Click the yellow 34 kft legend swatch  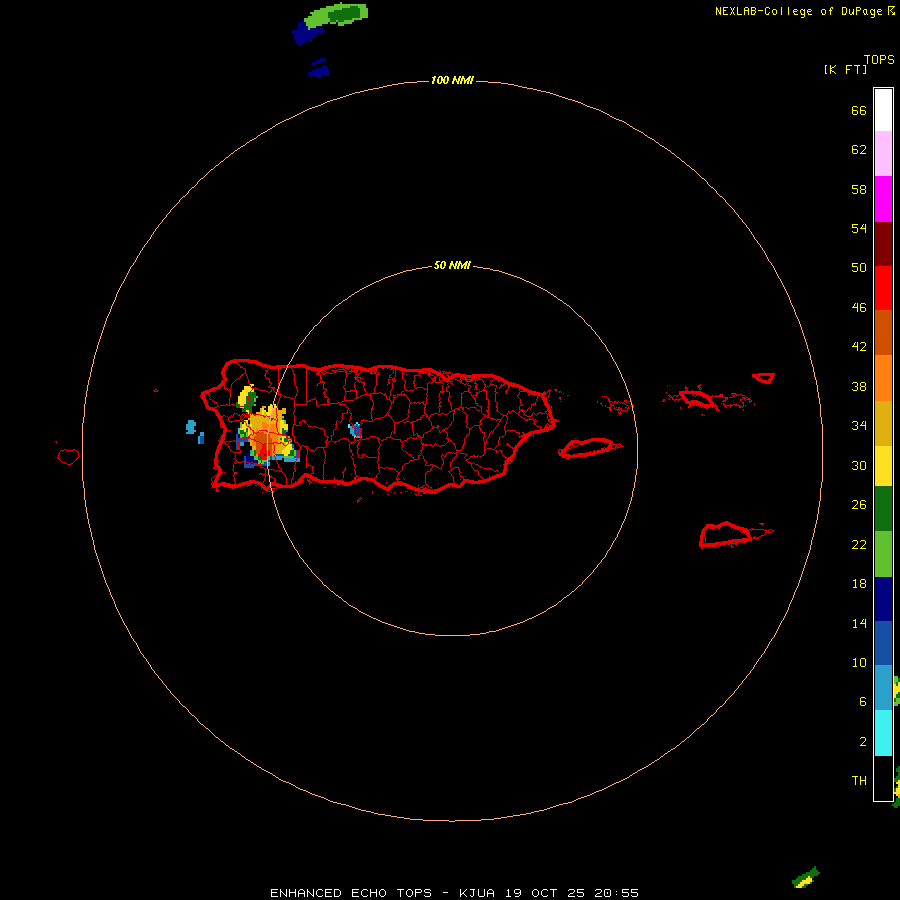(x=883, y=466)
